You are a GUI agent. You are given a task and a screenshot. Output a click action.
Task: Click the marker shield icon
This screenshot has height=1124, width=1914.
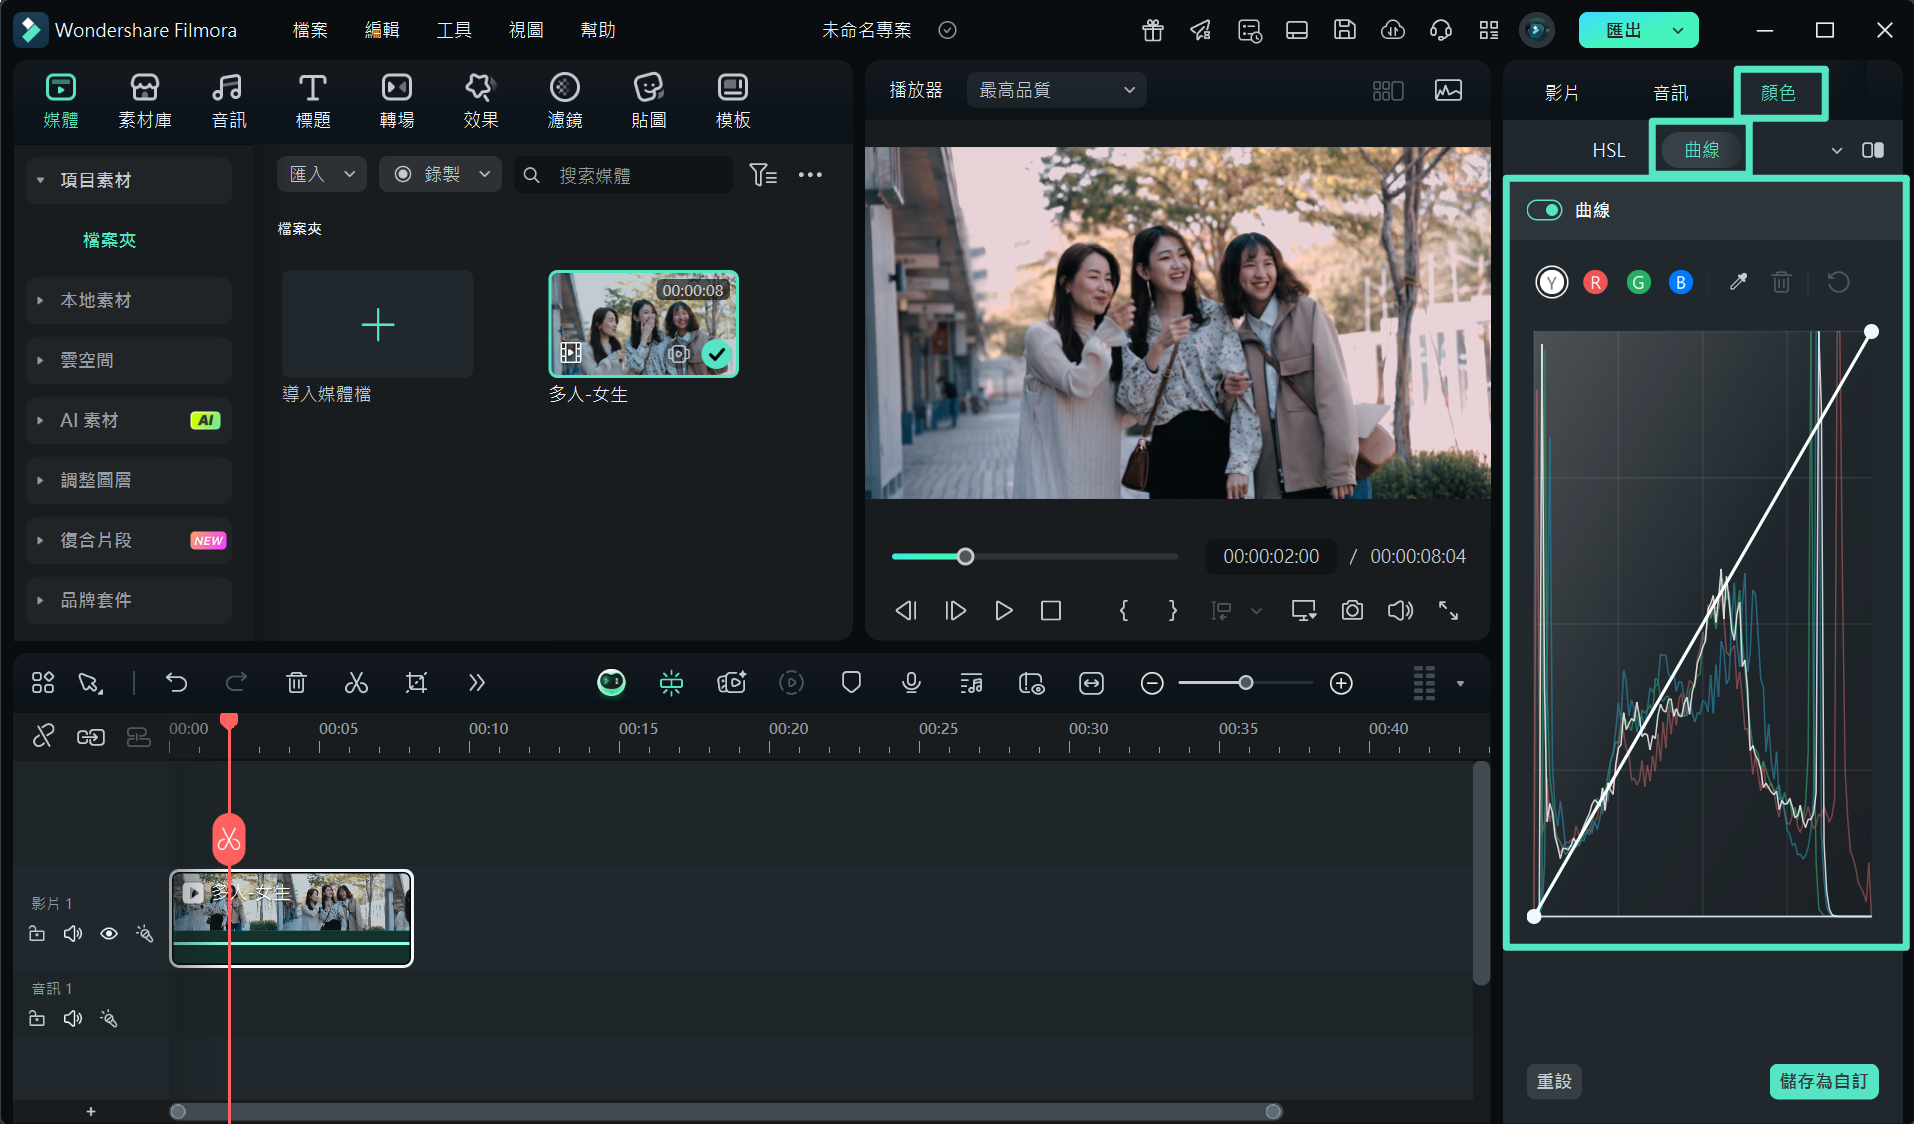pyautogui.click(x=851, y=683)
